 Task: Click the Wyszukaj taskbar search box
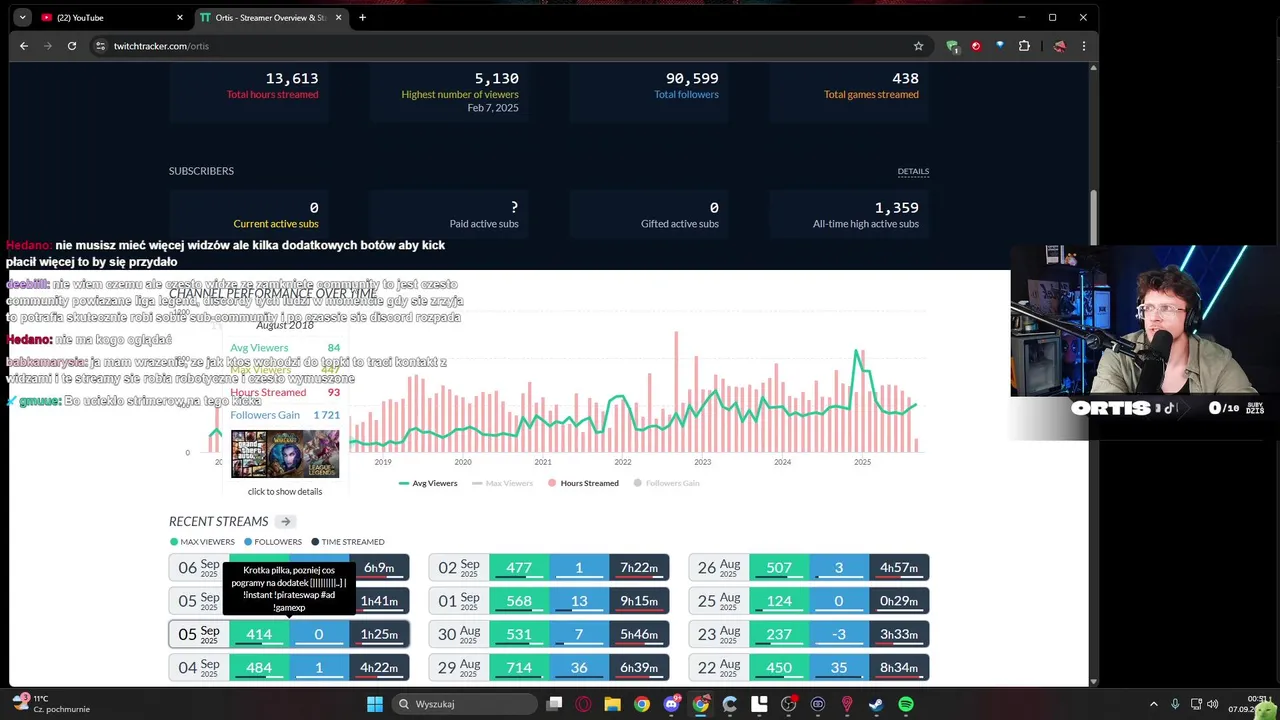pos(464,704)
